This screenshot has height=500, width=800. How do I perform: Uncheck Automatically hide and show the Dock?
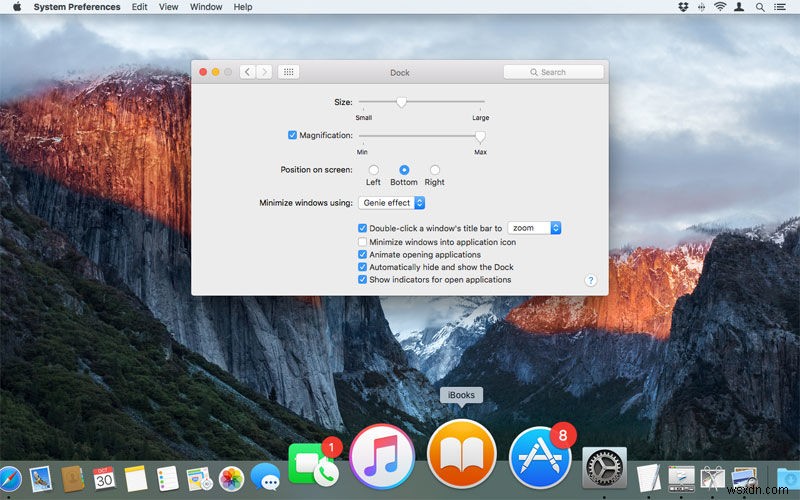pos(362,267)
